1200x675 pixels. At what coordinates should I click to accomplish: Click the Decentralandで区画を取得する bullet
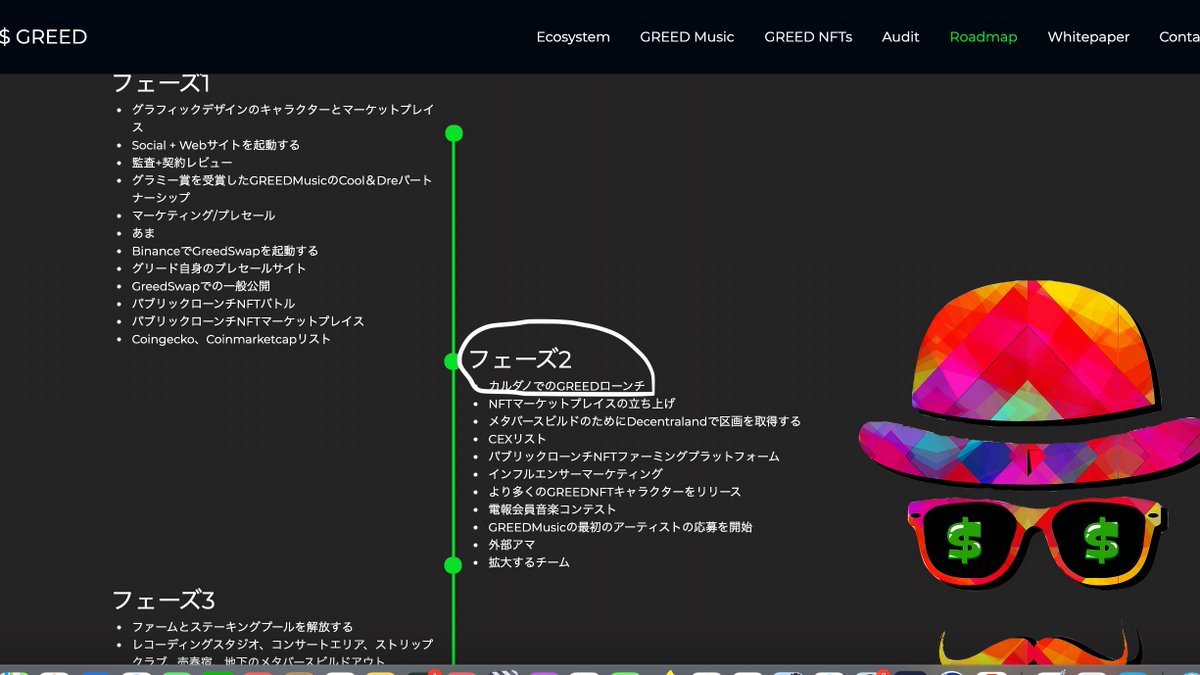(x=644, y=421)
